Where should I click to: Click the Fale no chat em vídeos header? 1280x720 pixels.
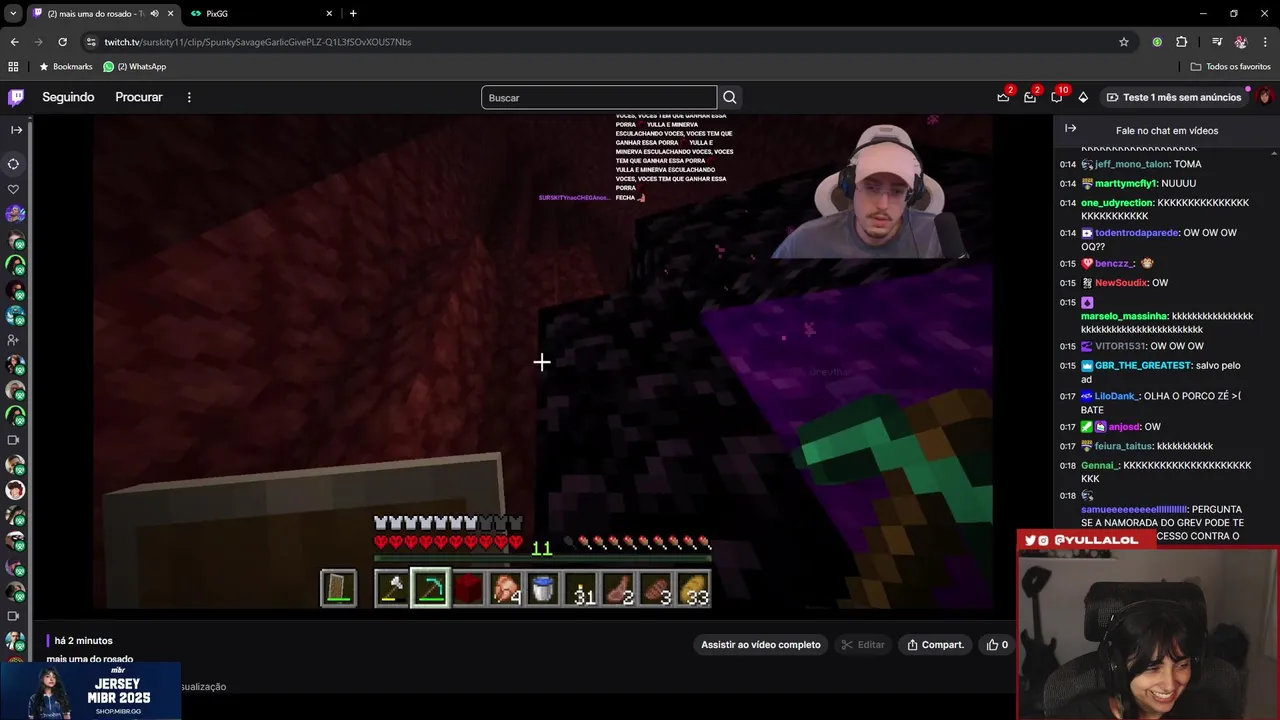pos(1167,131)
